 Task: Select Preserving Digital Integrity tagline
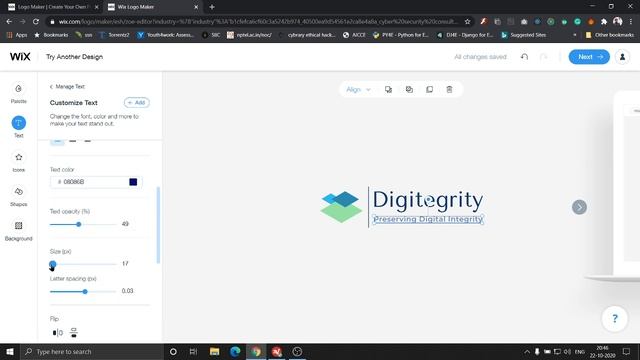(428, 219)
